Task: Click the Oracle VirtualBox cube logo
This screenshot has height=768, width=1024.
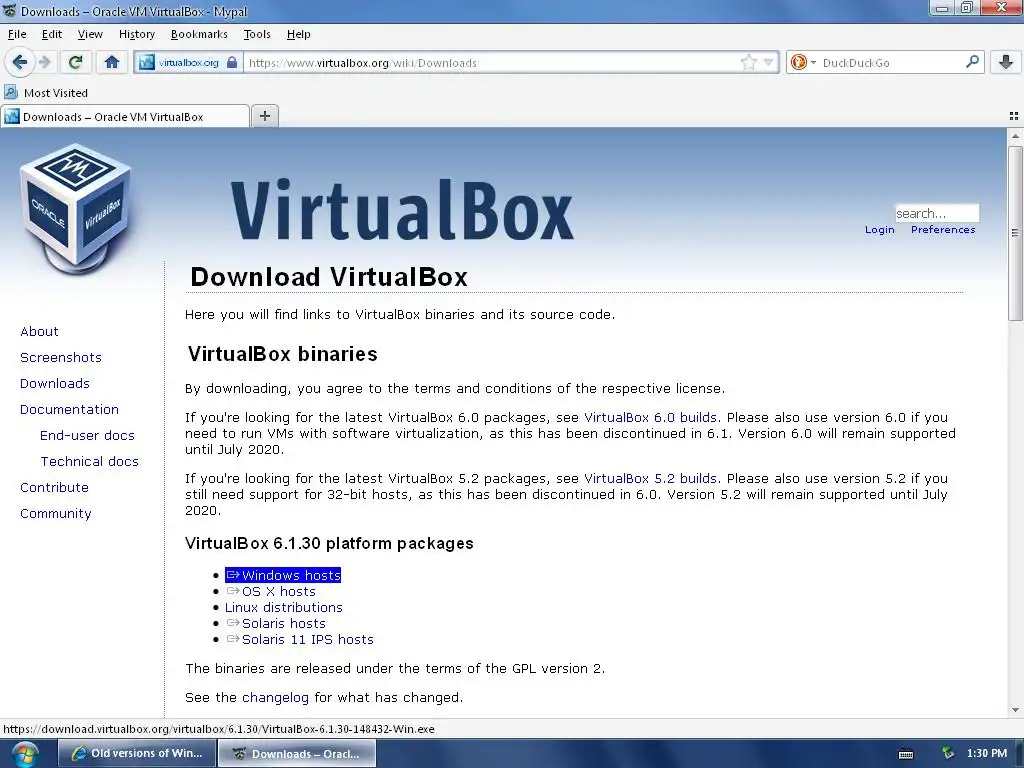Action: click(x=75, y=209)
